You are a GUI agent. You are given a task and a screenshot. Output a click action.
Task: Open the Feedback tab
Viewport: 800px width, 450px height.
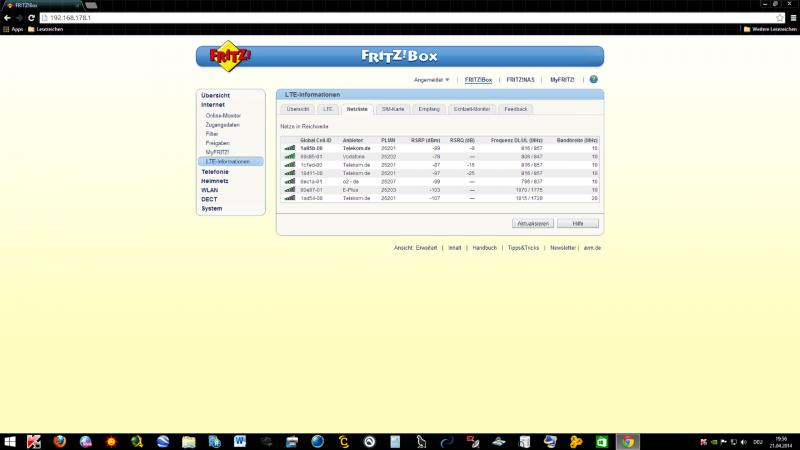[516, 109]
